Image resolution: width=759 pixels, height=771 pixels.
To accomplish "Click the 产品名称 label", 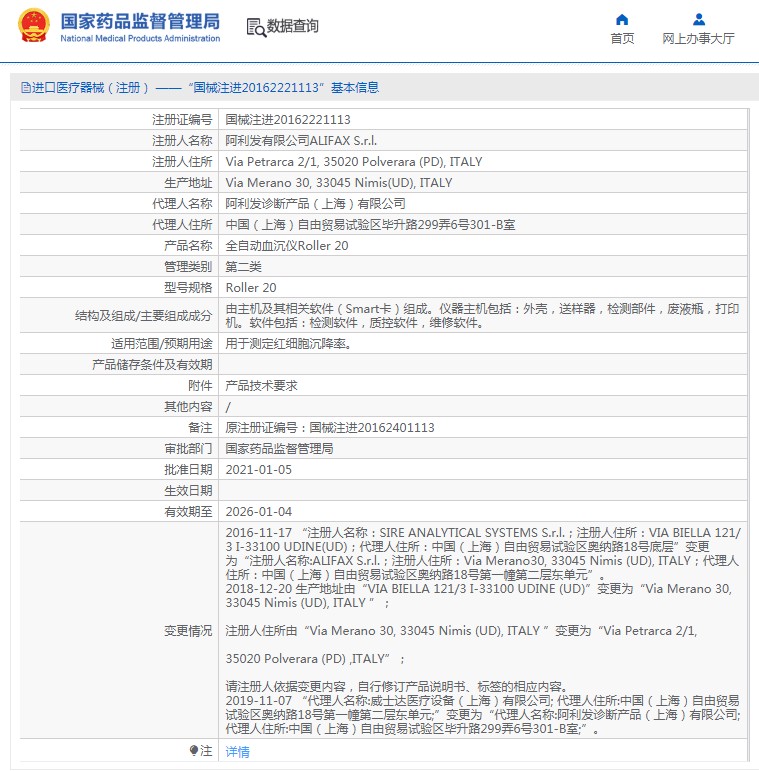I will (x=188, y=246).
